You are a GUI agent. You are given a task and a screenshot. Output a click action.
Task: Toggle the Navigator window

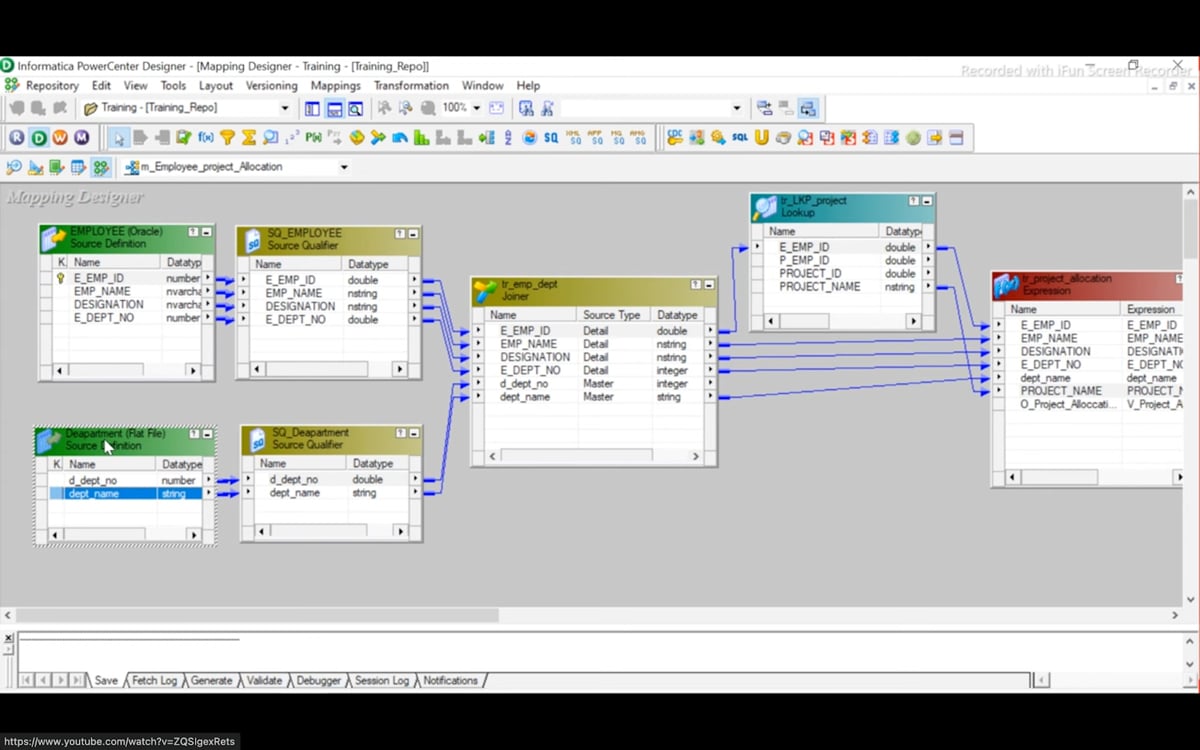click(311, 107)
